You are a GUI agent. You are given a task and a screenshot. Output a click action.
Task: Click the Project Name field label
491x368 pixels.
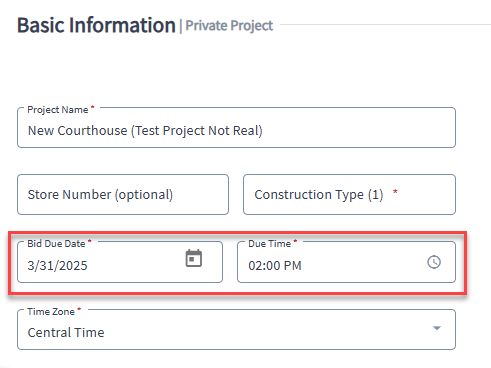click(58, 110)
